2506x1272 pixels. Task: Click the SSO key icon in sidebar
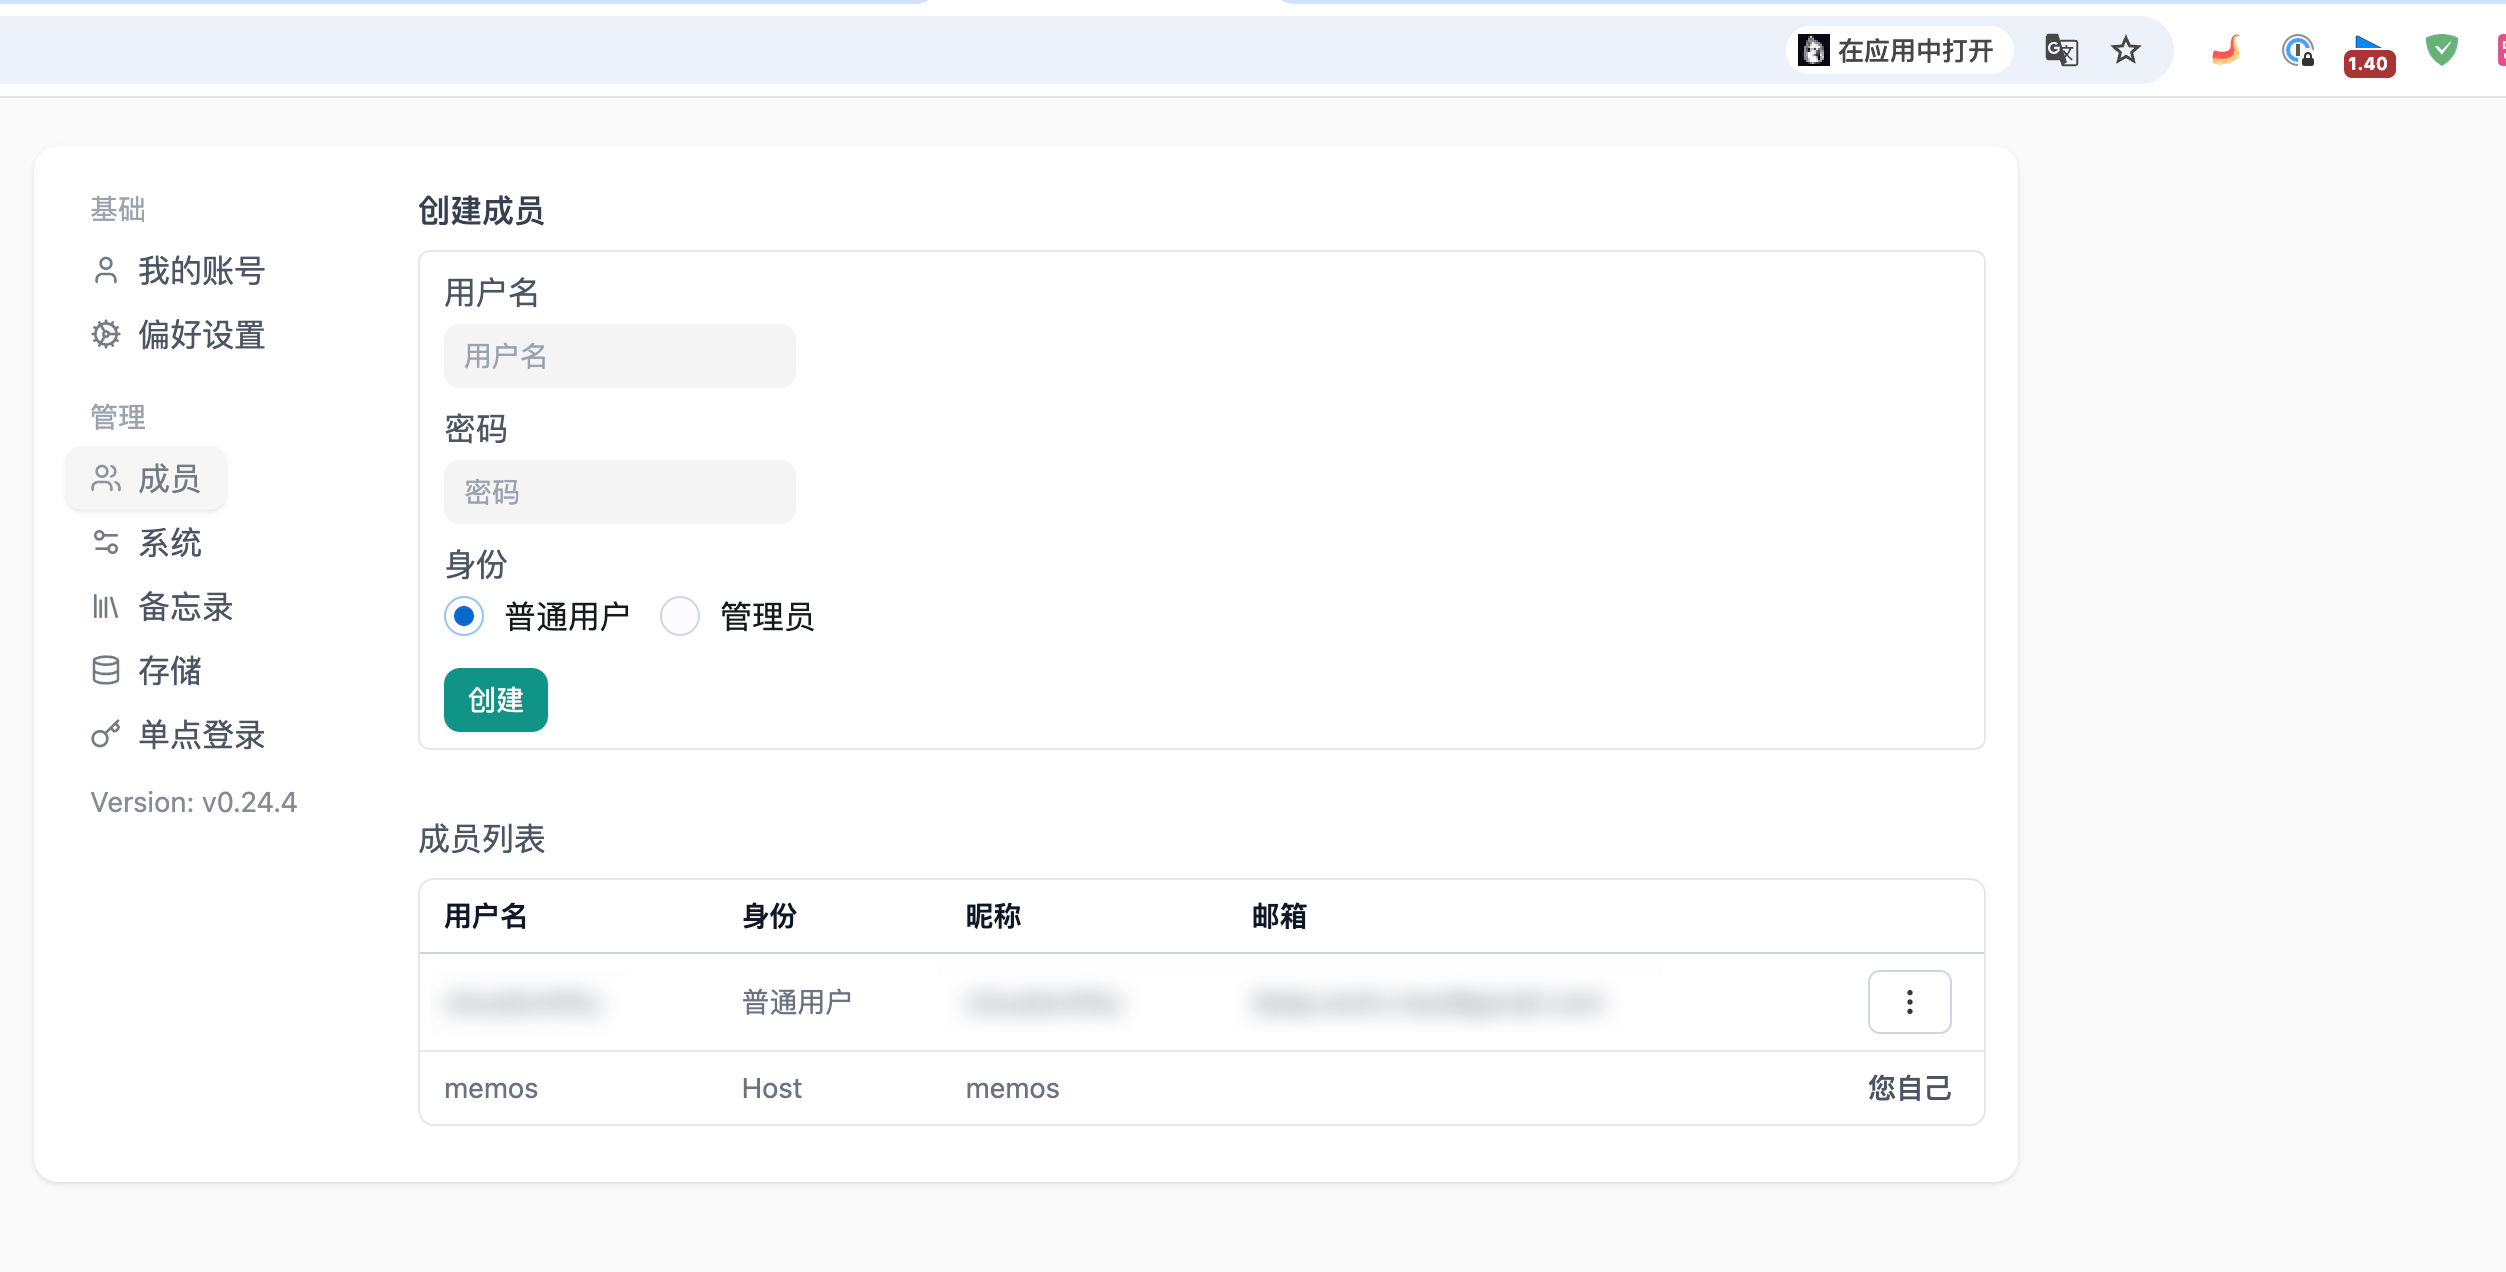105,735
